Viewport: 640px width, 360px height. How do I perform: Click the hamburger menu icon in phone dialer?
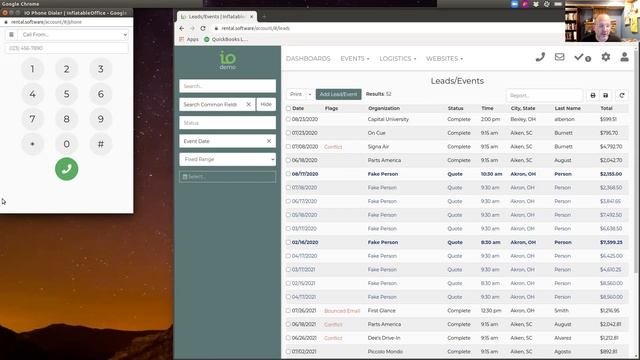(x=11, y=35)
